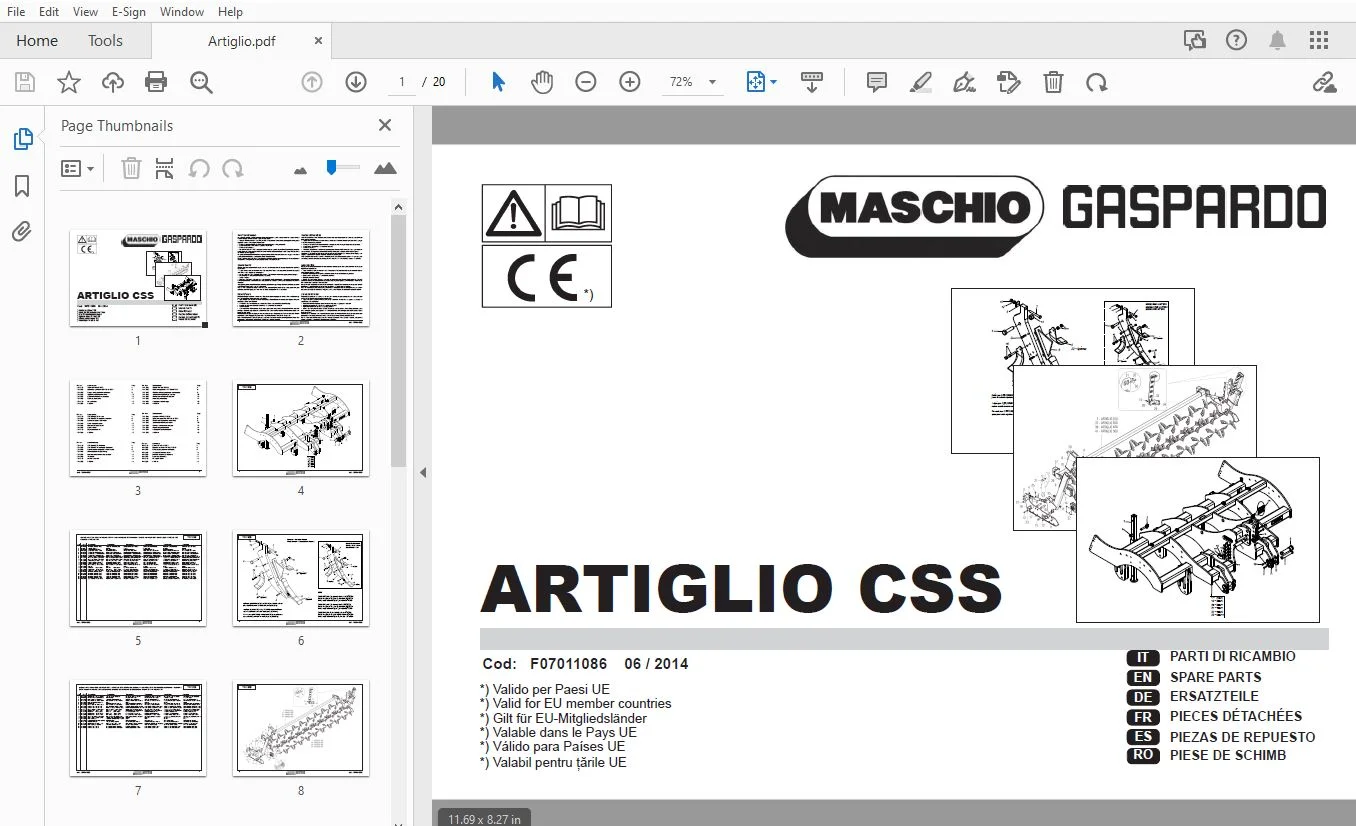The width and height of the screenshot is (1356, 826).
Task: Open the Help menu in menu bar
Action: click(230, 12)
